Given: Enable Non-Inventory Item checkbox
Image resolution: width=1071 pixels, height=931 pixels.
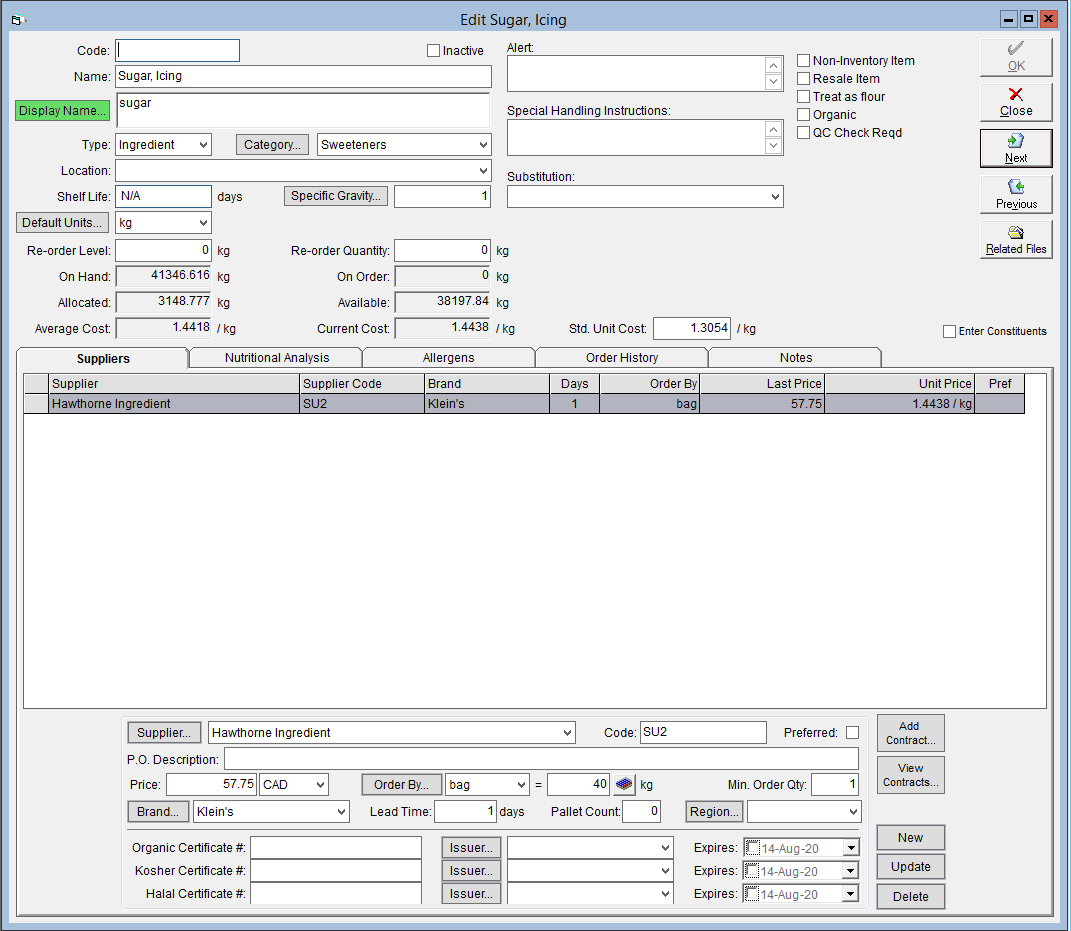Looking at the screenshot, I should [804, 61].
